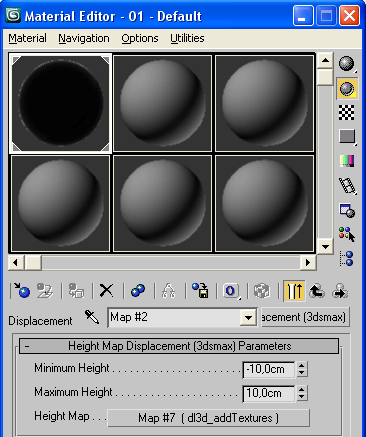Image resolution: width=366 pixels, height=437 pixels.
Task: Open Material/Map Navigator icon
Action: click(347, 259)
